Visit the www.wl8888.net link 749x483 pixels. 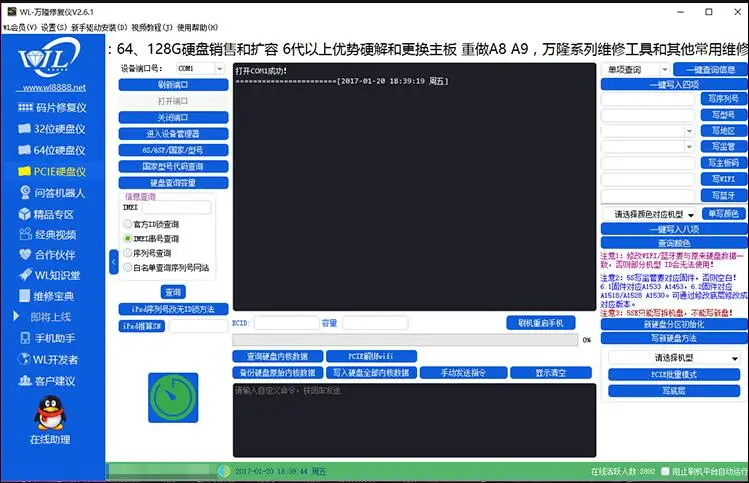[x=54, y=88]
